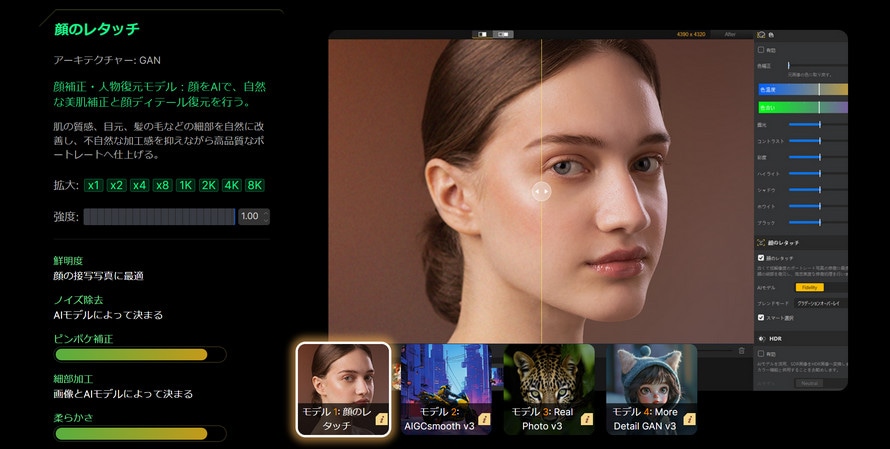The height and width of the screenshot is (449, 890).
Task: Click the 4390 x 4320 resolution text
Action: pos(691,35)
